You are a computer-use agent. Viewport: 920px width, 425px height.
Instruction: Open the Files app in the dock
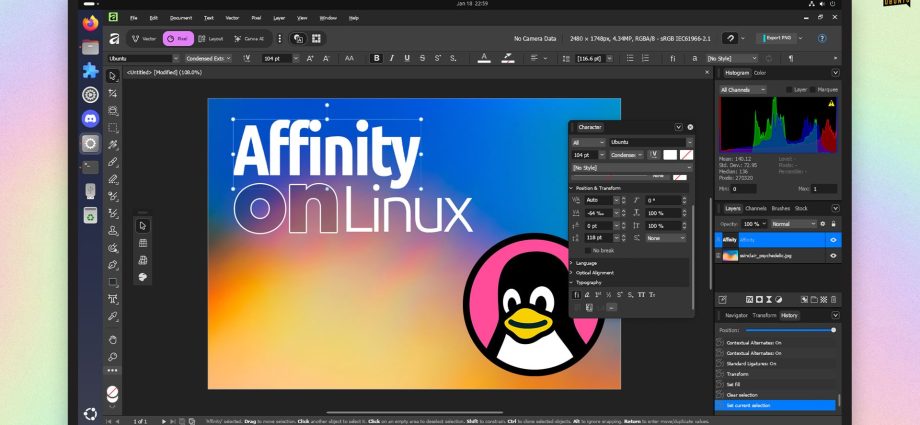pyautogui.click(x=90, y=48)
